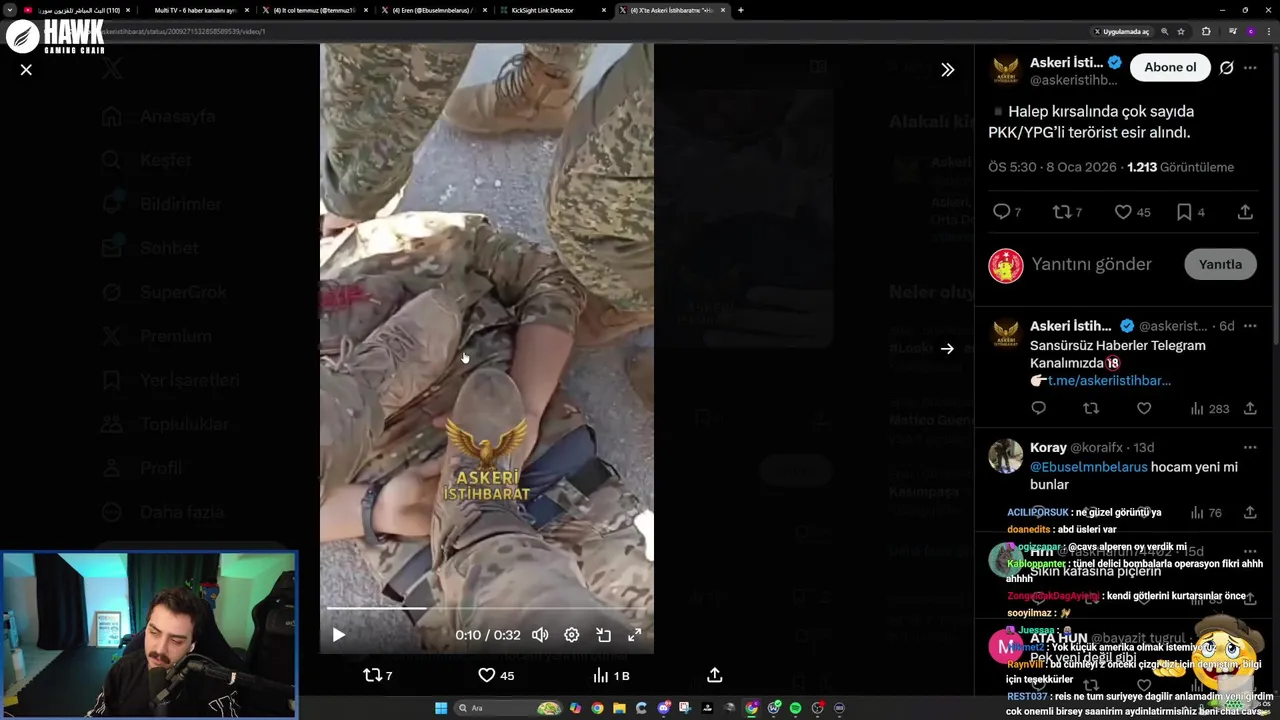Click the Yanıtını gönder reply field

pos(1092,264)
